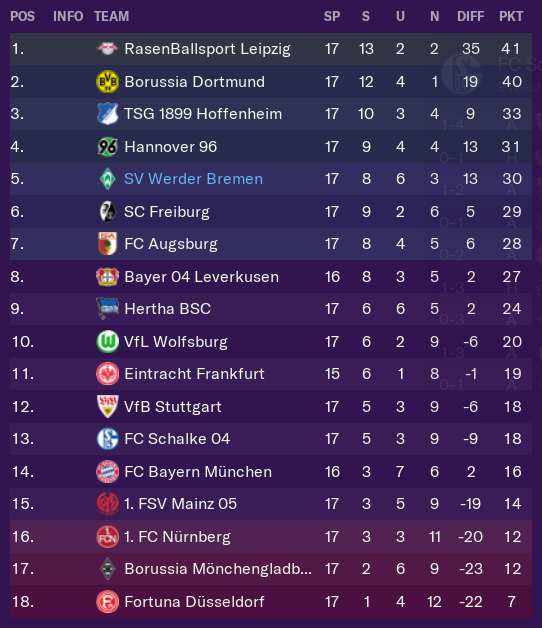Click the Borussia Dortmund BVB logo
Viewport: 542px width, 628px height.
[x=107, y=82]
